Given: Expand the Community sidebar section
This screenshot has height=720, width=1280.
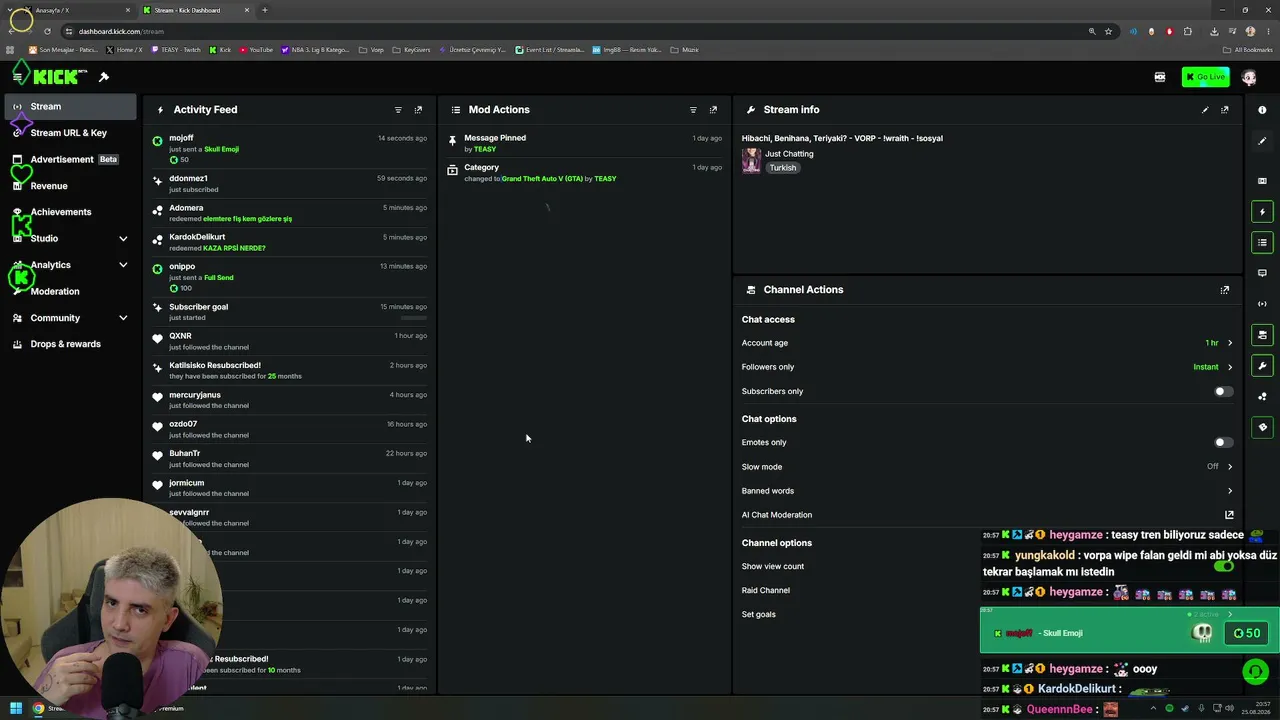Looking at the screenshot, I should pos(123,318).
